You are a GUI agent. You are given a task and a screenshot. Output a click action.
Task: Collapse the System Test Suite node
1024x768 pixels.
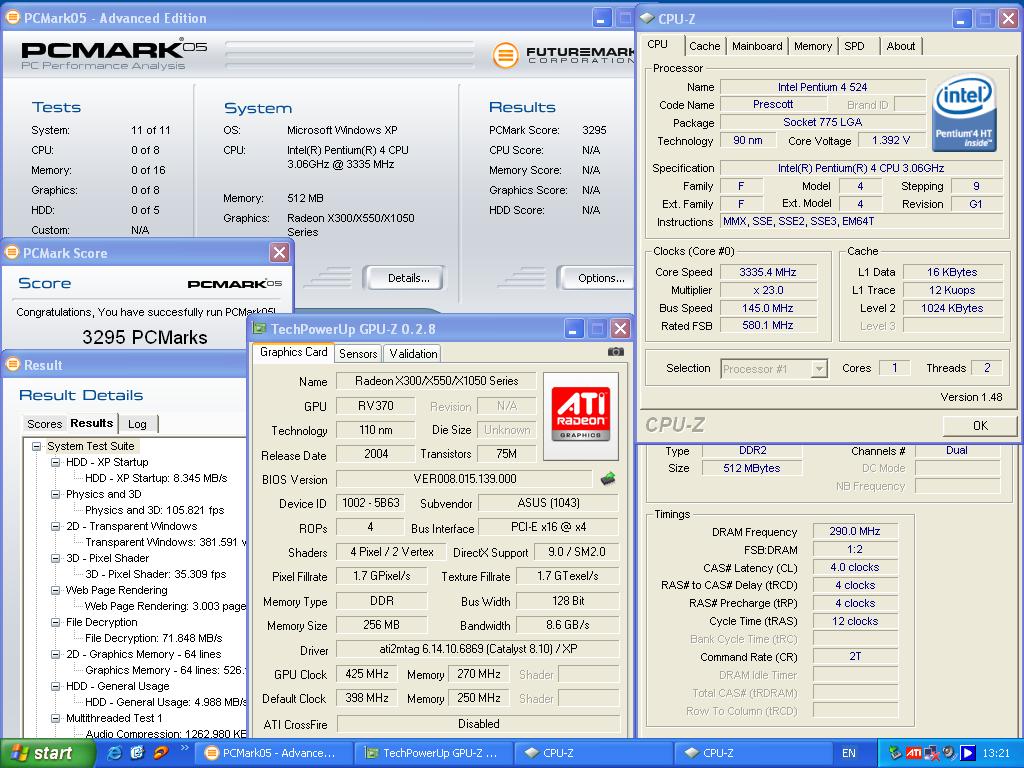coord(37,447)
